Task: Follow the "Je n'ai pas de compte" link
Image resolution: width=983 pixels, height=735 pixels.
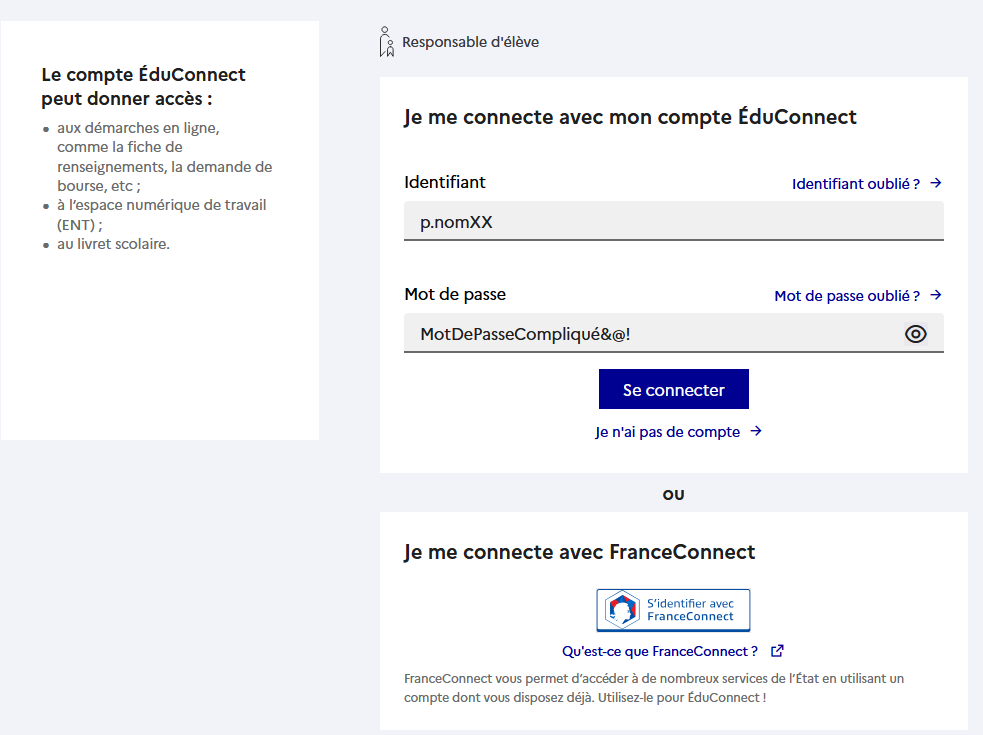Action: (x=668, y=432)
